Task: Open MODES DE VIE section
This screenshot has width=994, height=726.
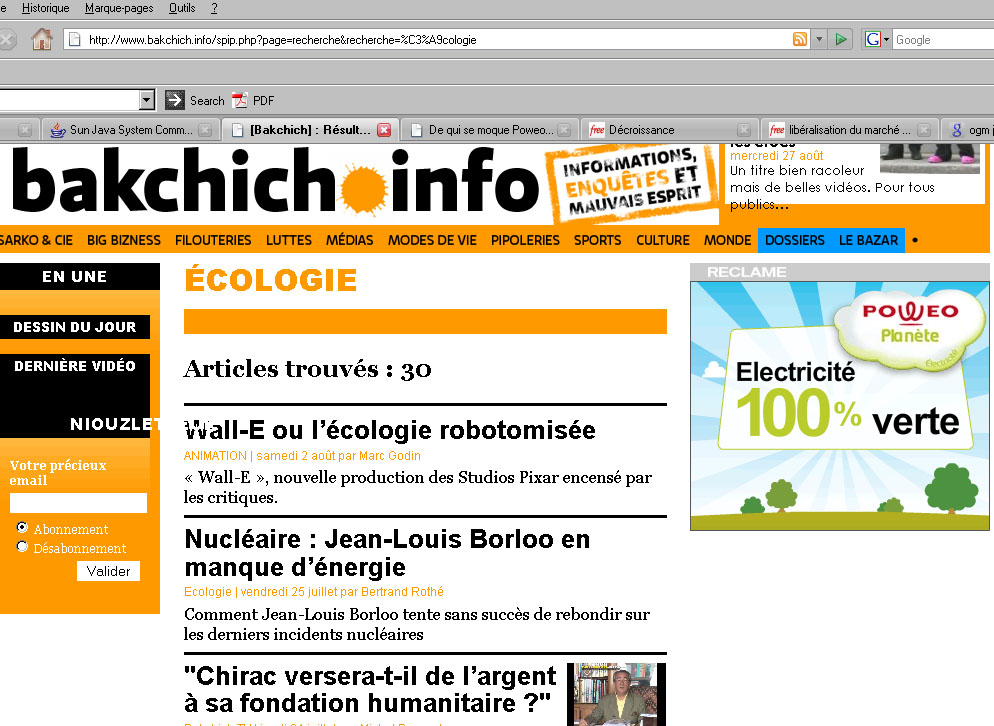Action: click(432, 240)
